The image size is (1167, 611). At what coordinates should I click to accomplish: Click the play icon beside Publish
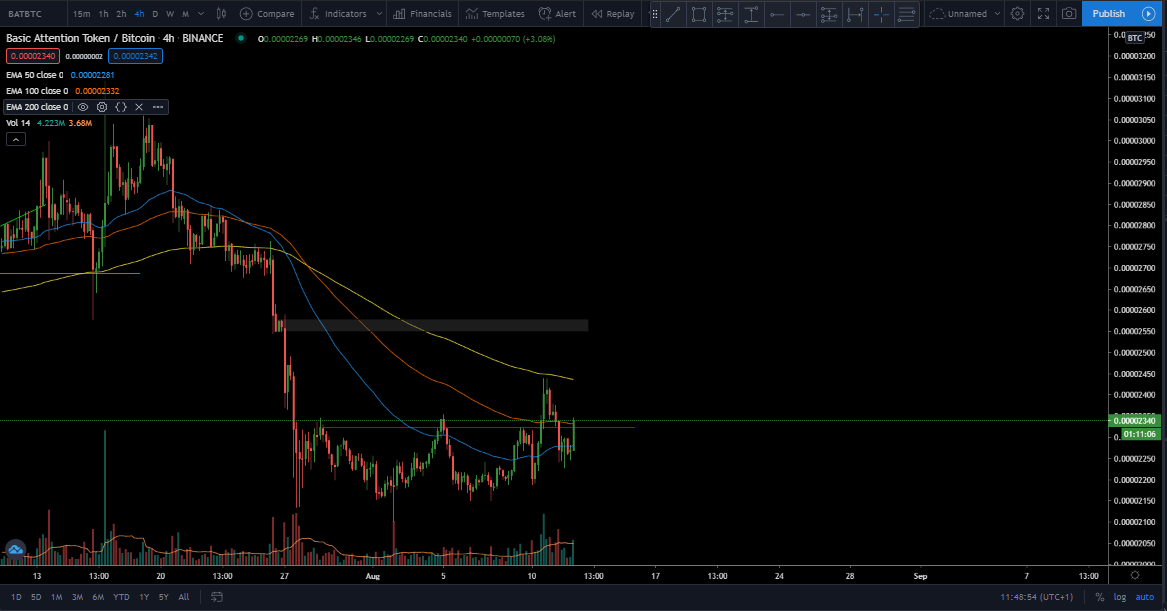pos(1148,13)
